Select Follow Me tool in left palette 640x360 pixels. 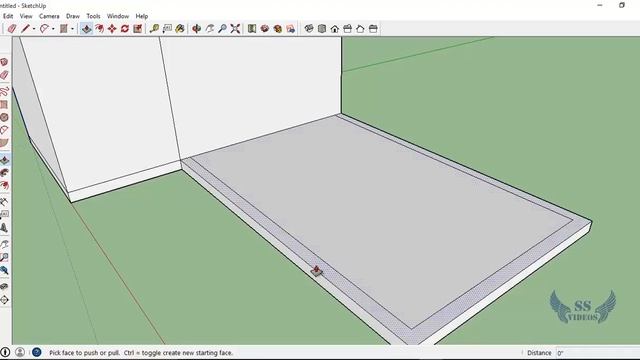(x=4, y=173)
